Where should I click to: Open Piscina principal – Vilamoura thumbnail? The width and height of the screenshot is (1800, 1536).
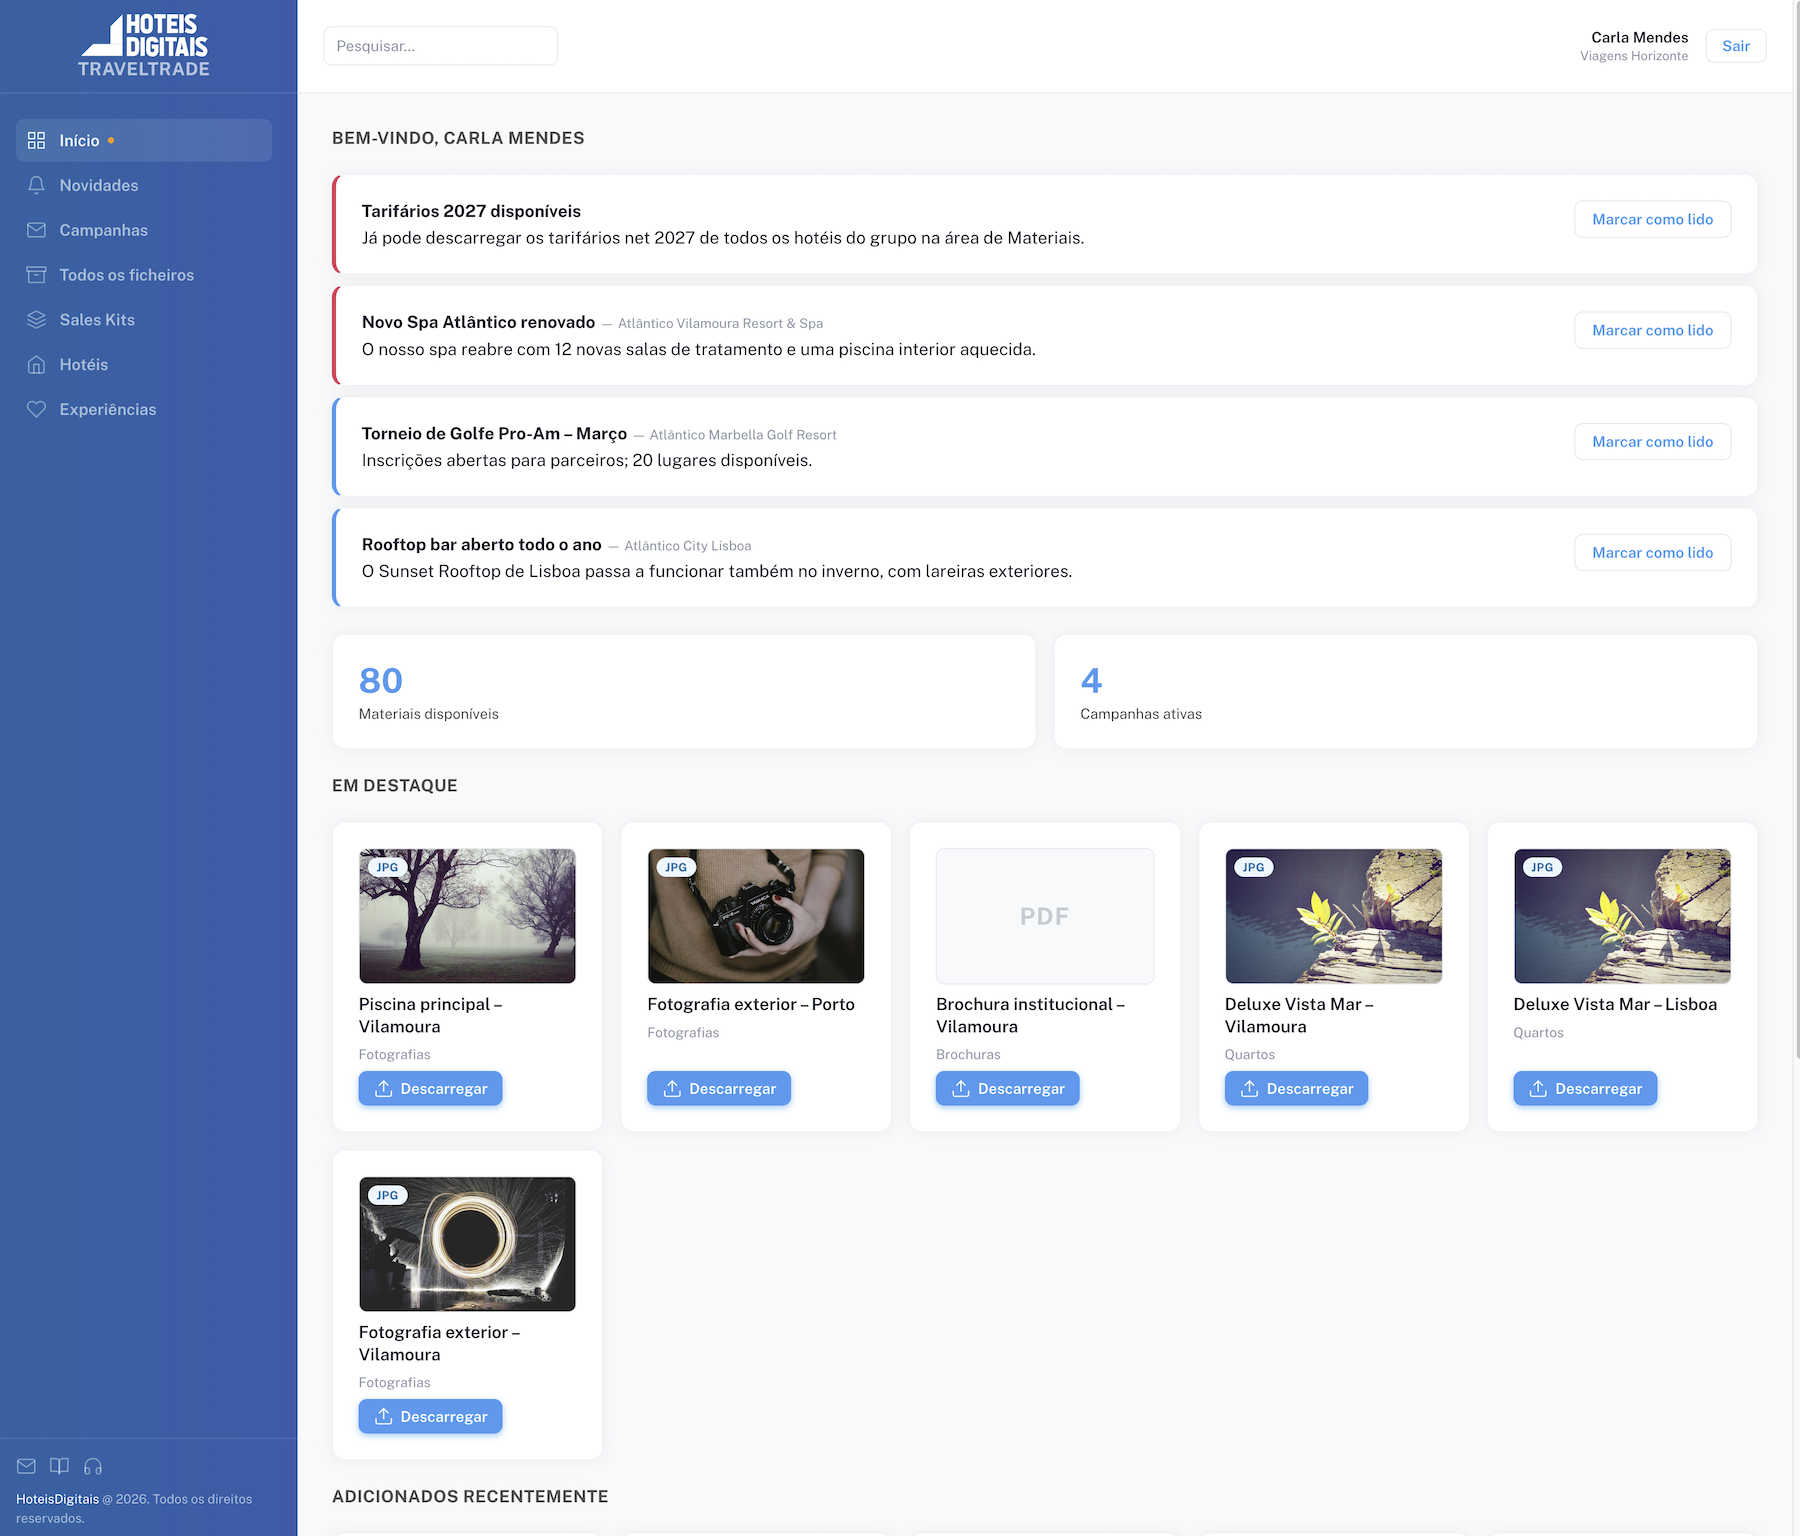467,916
